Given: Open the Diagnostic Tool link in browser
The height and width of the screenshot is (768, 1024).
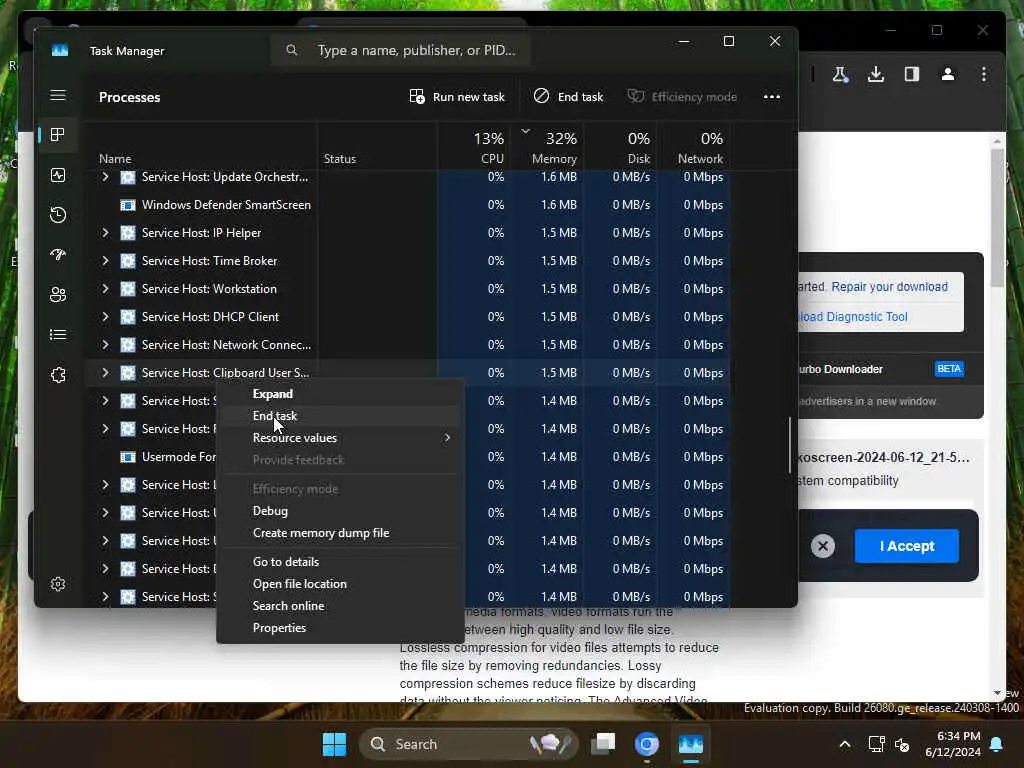Looking at the screenshot, I should (853, 317).
